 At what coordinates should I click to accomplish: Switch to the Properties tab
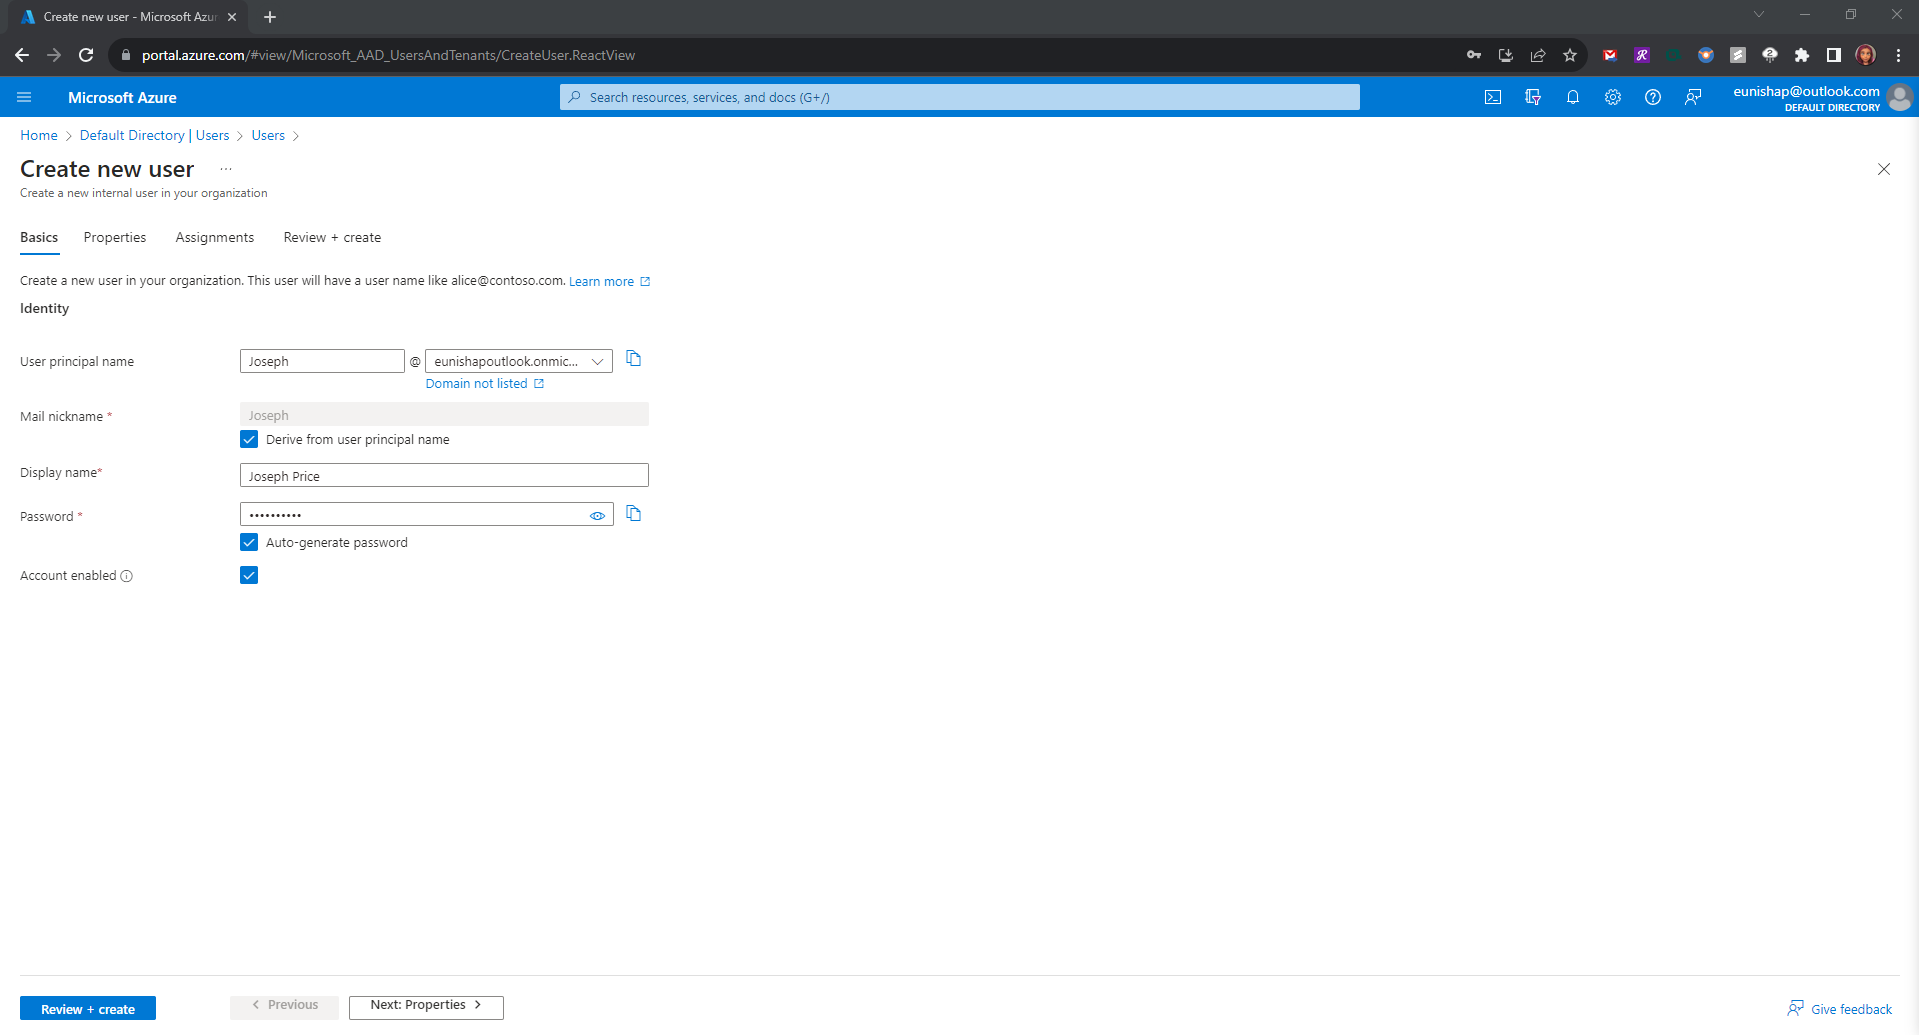point(115,238)
